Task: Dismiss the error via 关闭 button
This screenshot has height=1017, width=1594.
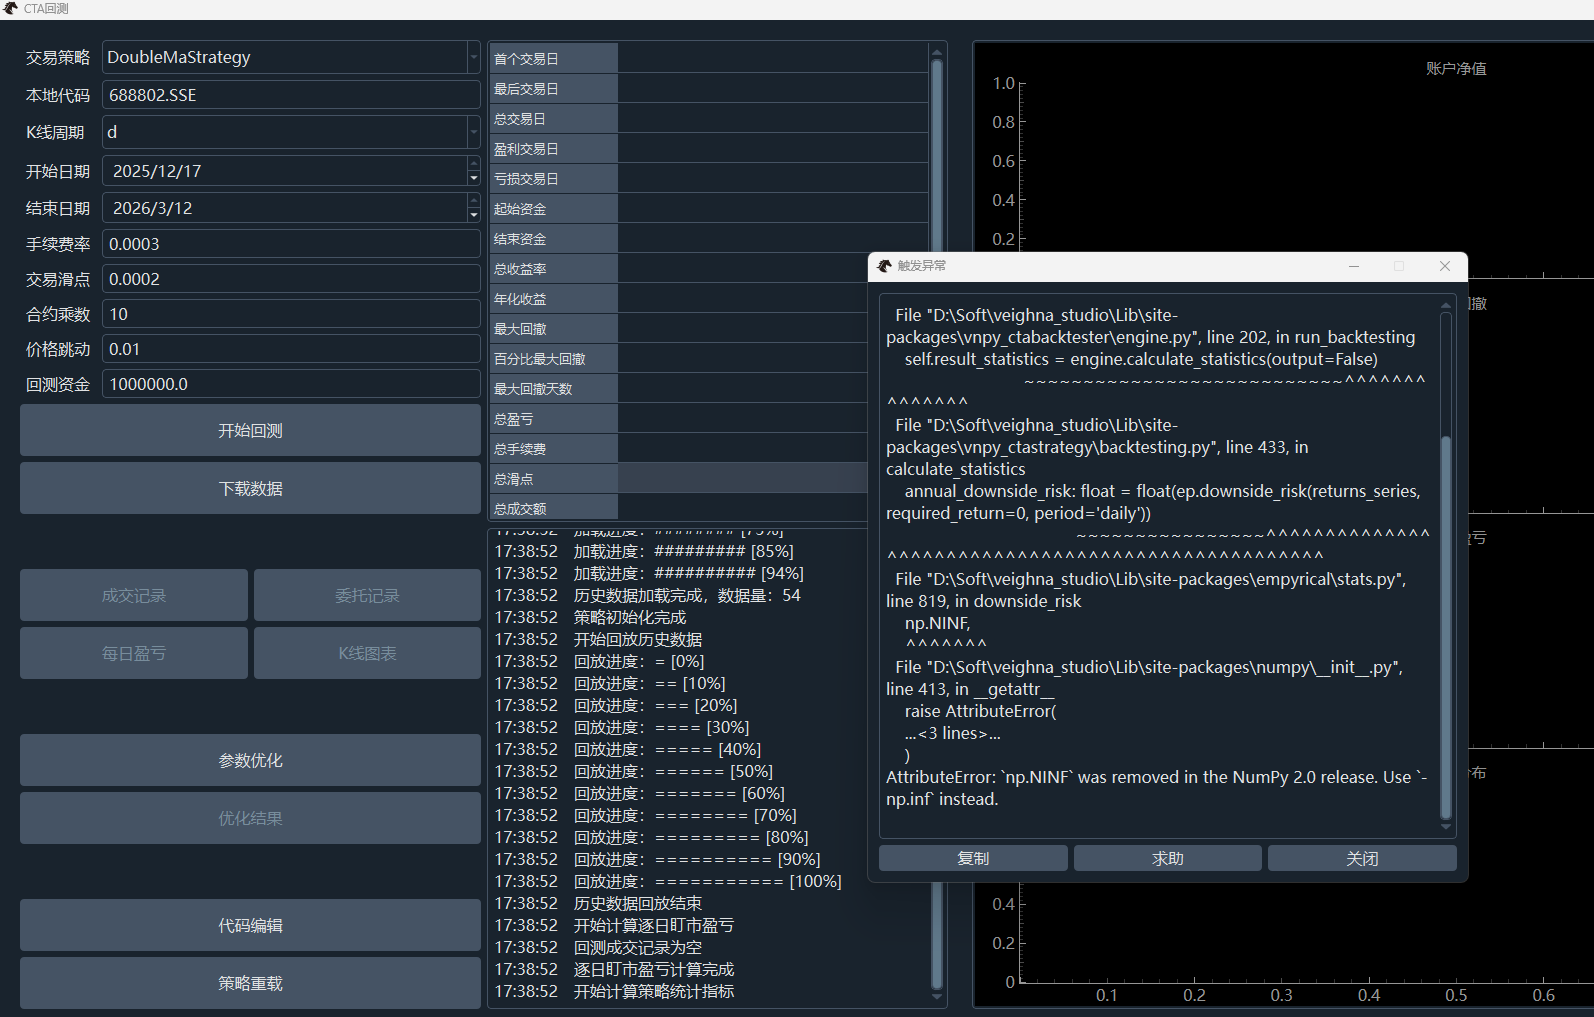Action: (x=1361, y=859)
